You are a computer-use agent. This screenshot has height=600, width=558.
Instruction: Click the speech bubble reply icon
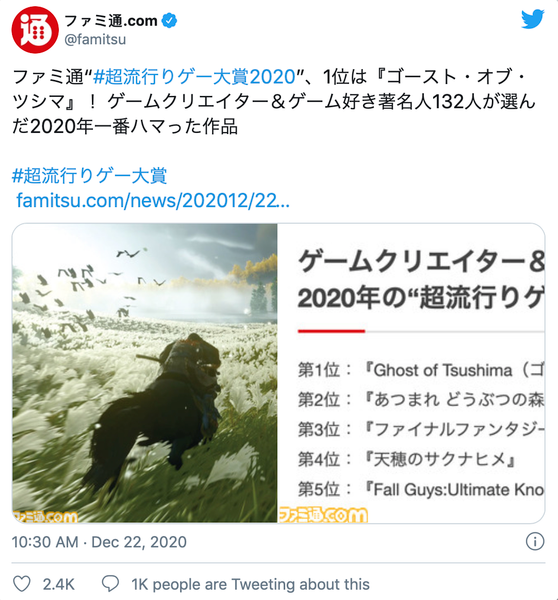tap(110, 584)
